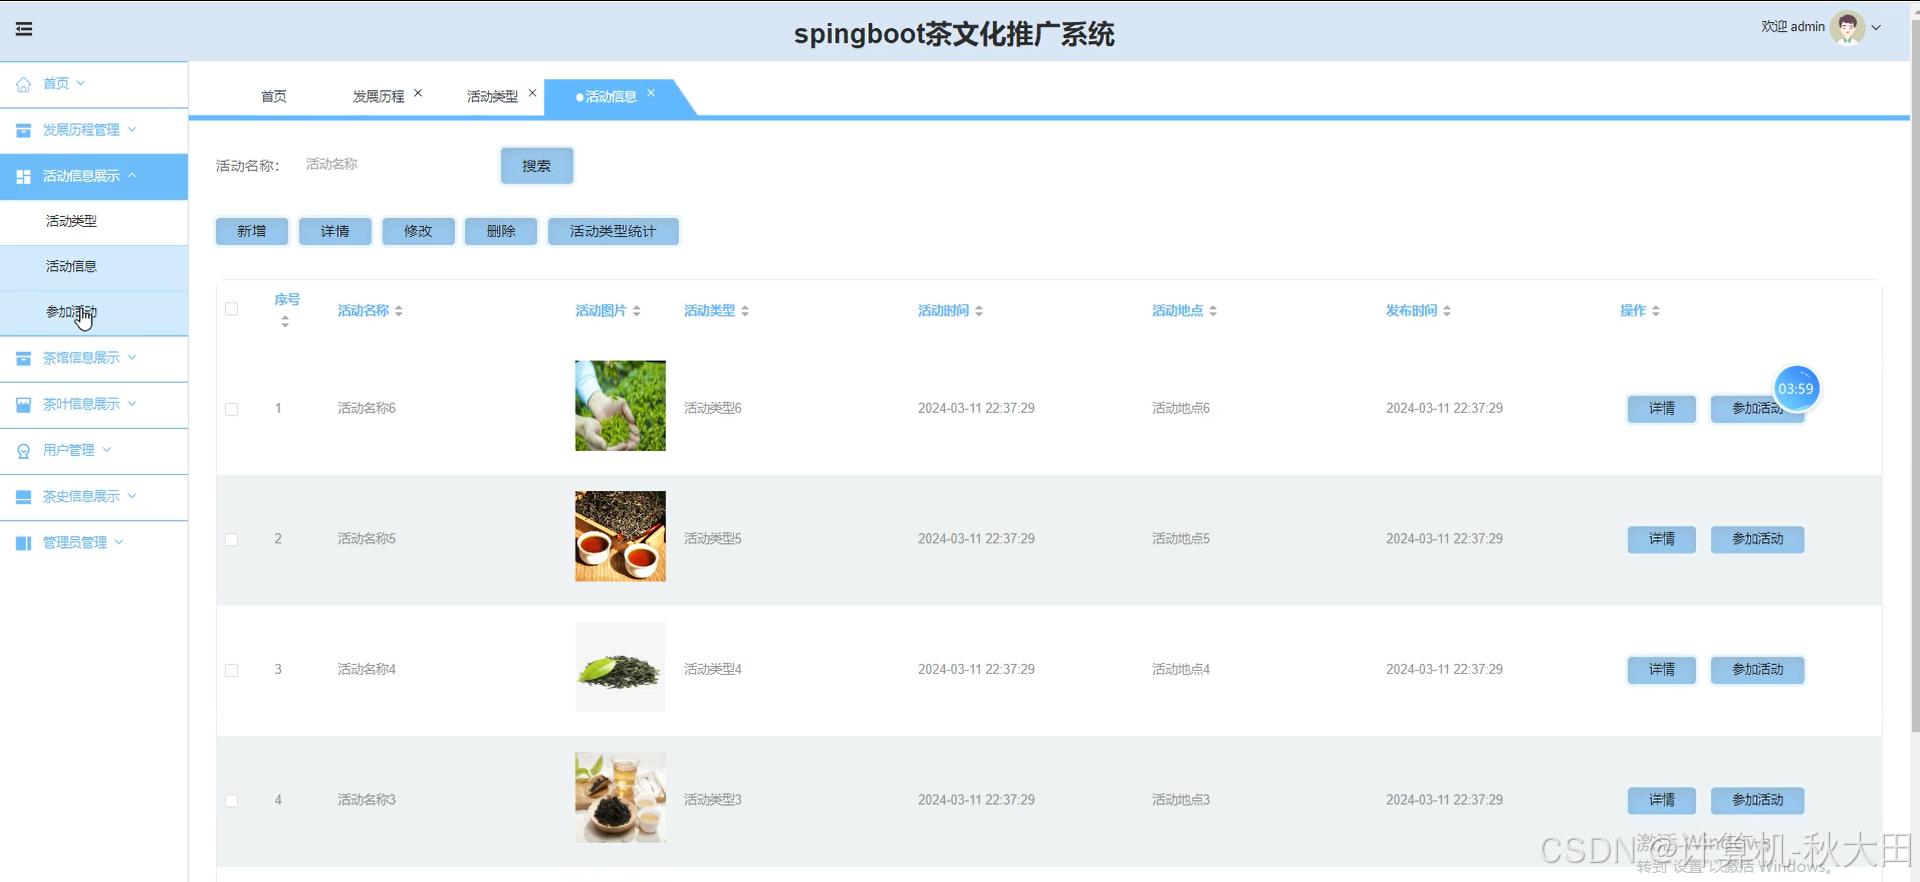Expand 茶馆信息展示 menu chevron
1920x882 pixels.
pos(132,357)
